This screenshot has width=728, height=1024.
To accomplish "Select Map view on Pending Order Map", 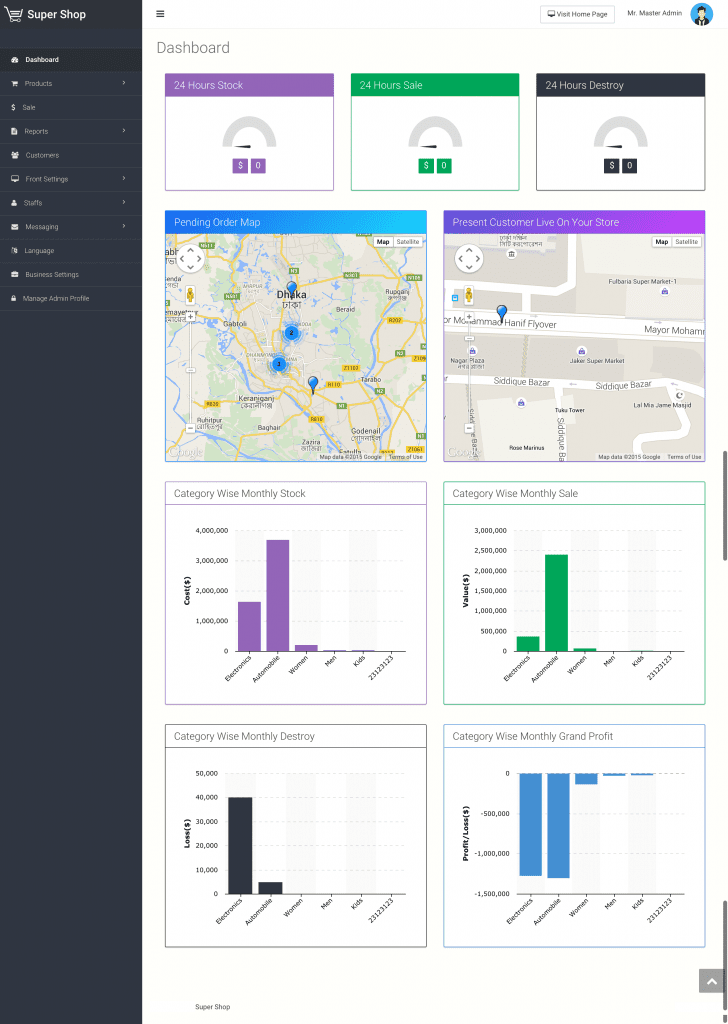I will [383, 242].
